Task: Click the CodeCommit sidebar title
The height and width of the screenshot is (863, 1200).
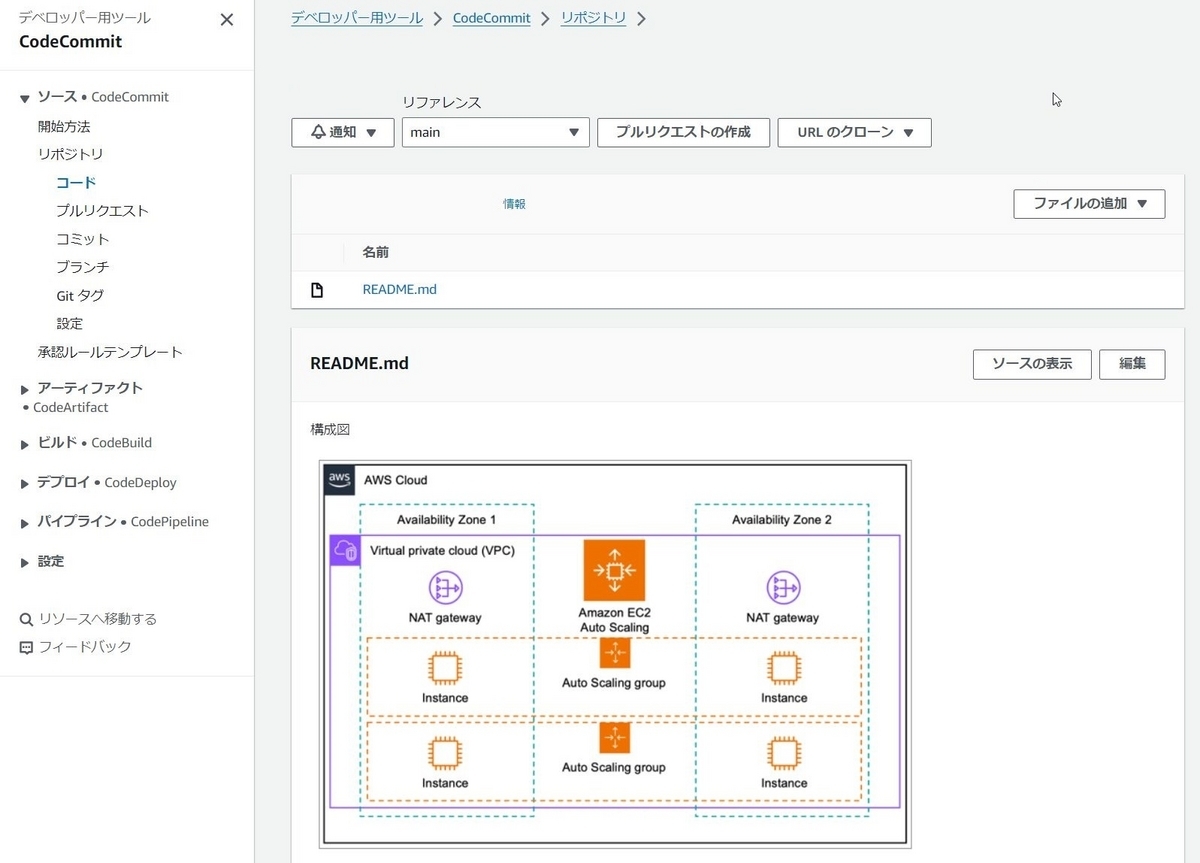Action: [70, 42]
